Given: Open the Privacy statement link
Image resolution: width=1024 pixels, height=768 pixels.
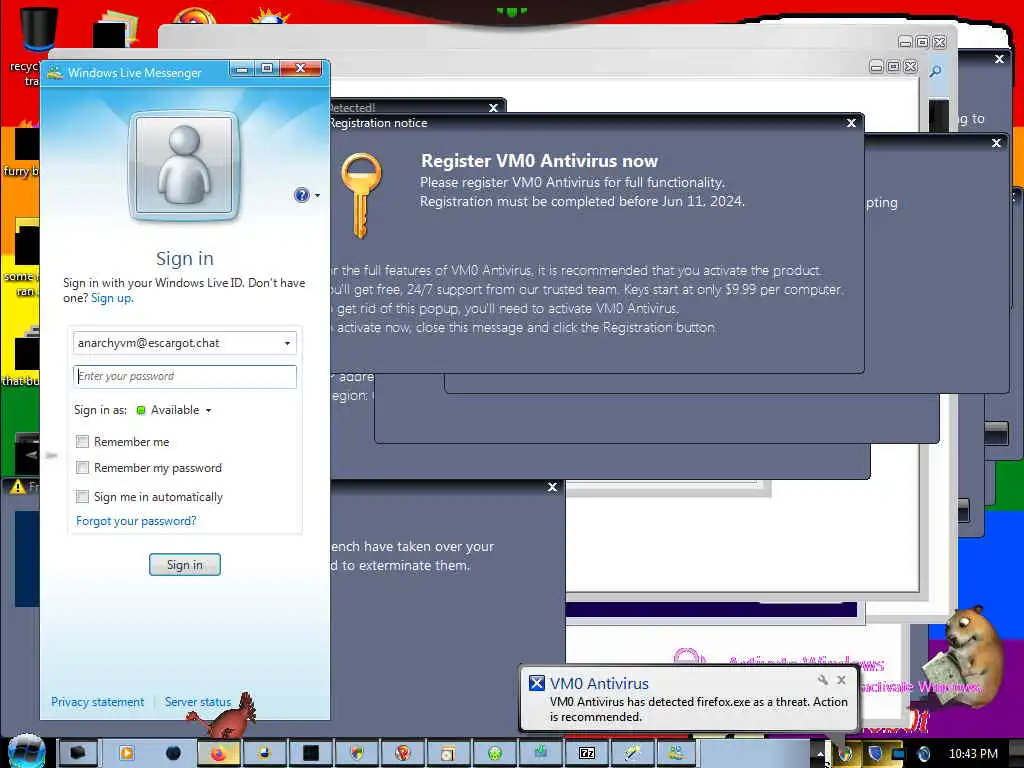Looking at the screenshot, I should click(x=97, y=702).
